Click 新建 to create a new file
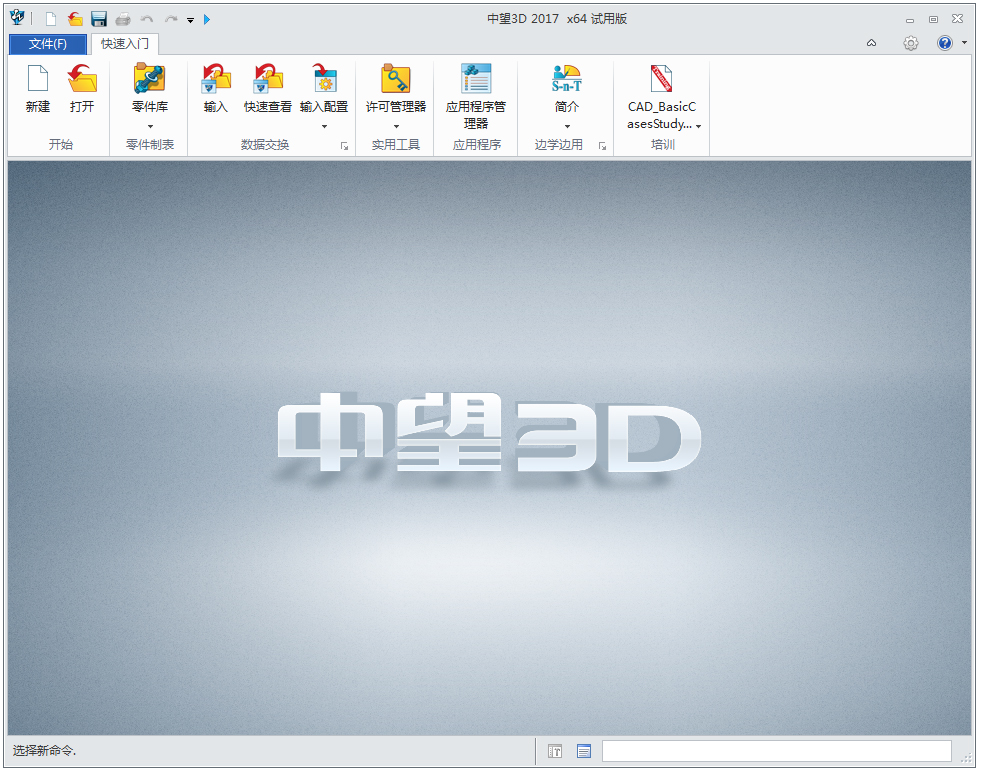 [x=38, y=88]
